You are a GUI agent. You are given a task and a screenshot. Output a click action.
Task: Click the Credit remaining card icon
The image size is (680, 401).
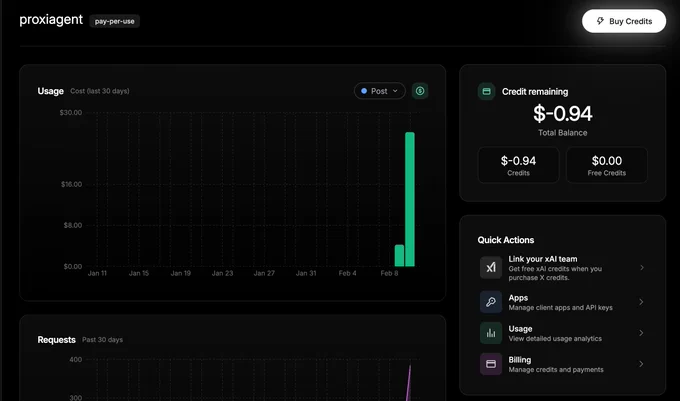487,91
